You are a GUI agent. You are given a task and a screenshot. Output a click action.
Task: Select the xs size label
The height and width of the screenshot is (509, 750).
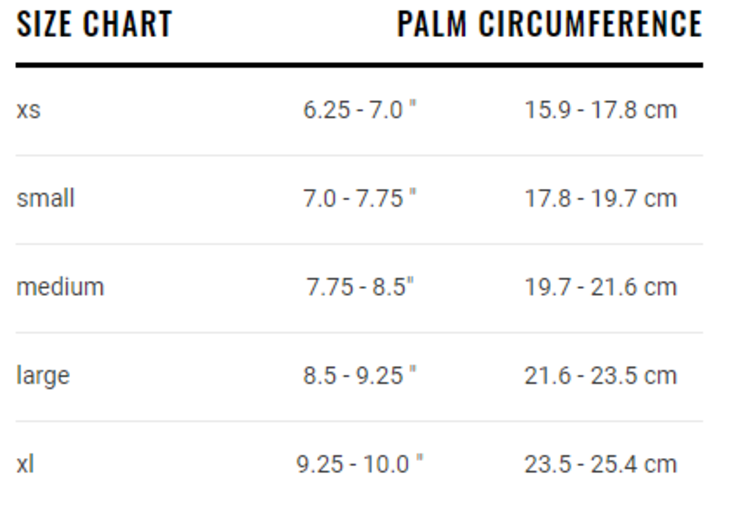28,109
